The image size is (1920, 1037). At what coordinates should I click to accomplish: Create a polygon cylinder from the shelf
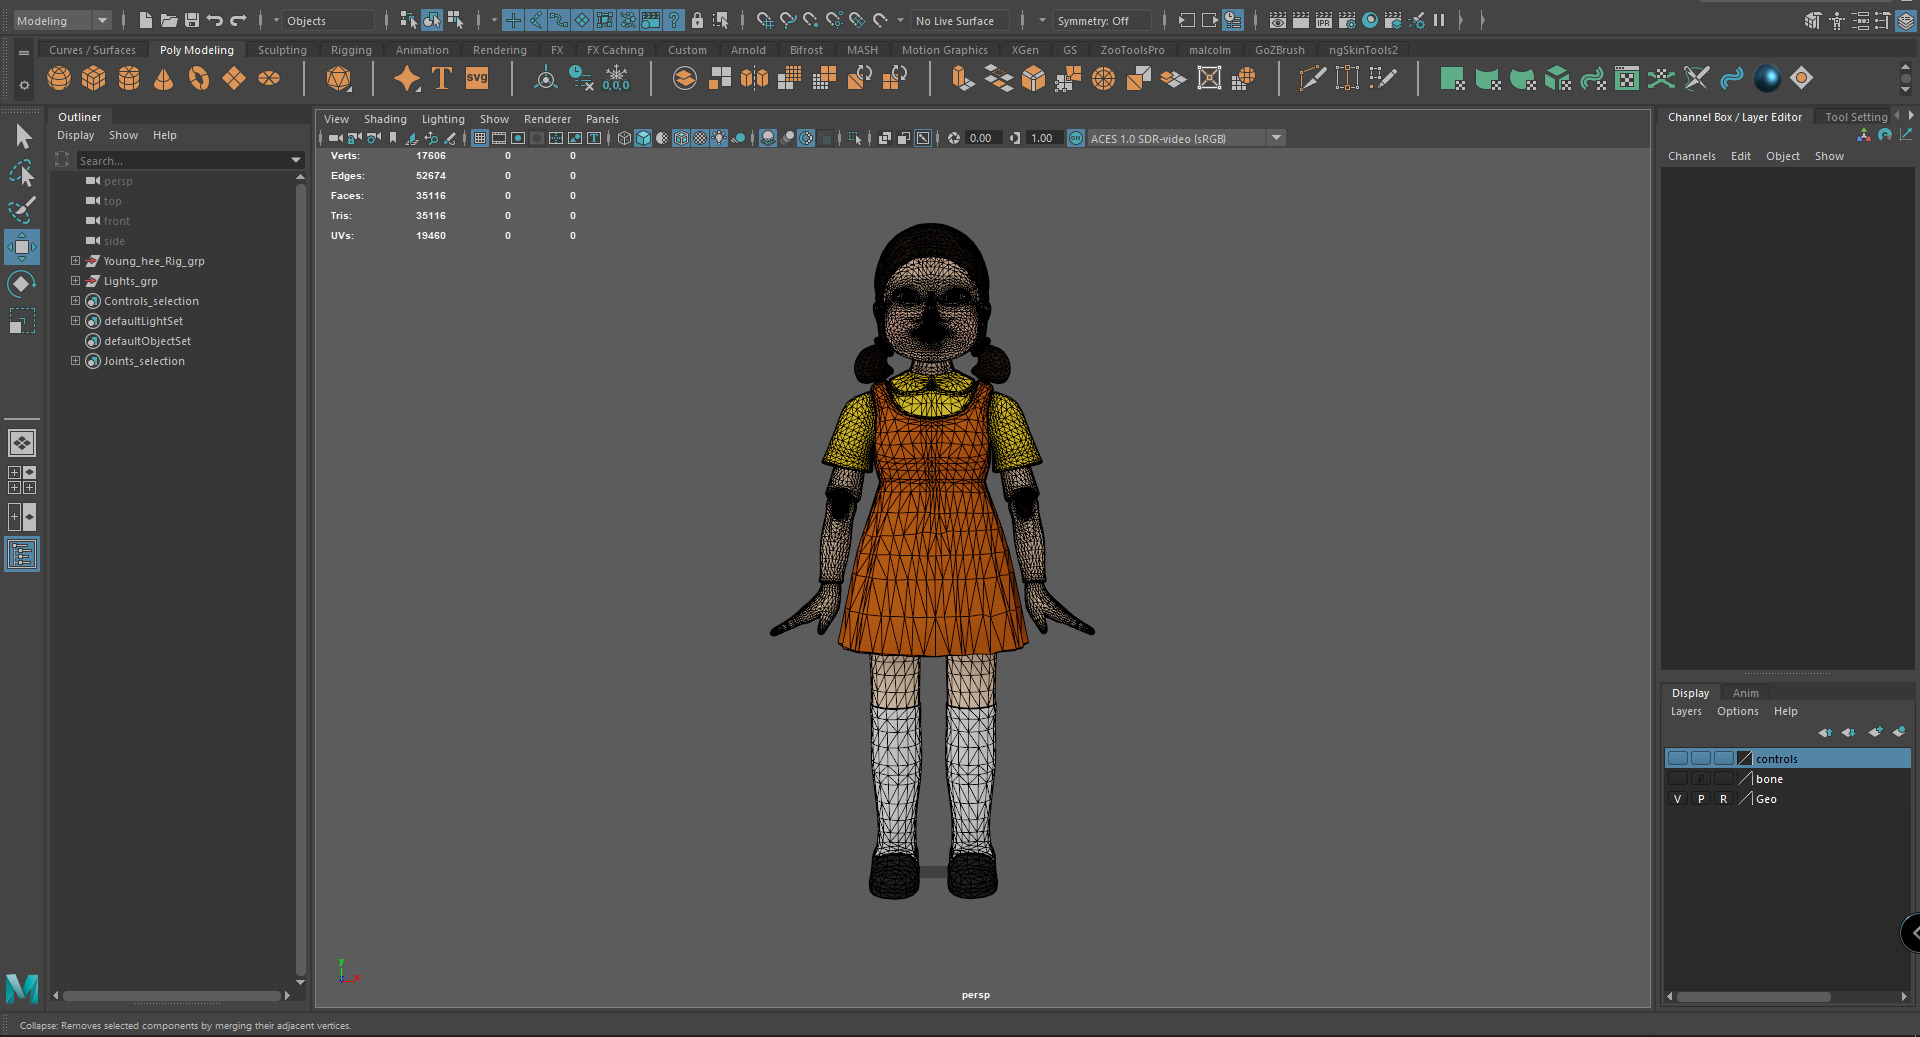pyautogui.click(x=129, y=78)
